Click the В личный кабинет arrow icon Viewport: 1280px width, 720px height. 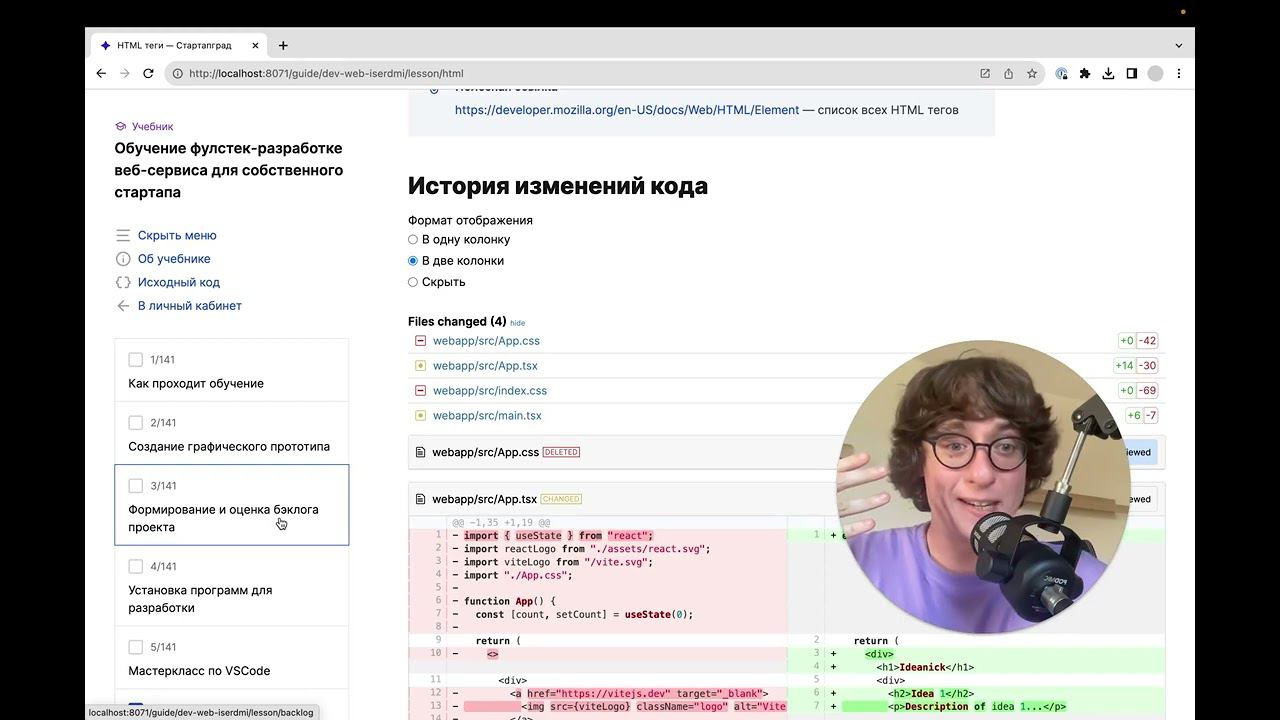pyautogui.click(x=123, y=306)
